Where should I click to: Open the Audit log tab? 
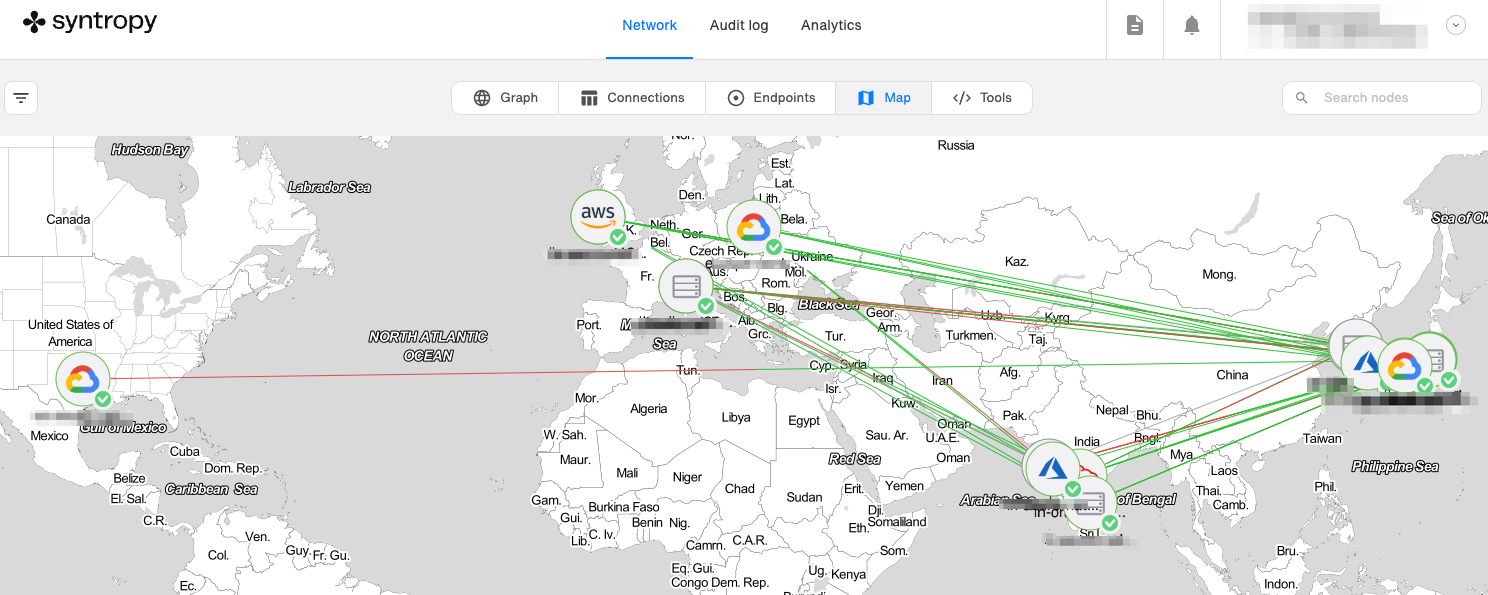click(739, 26)
